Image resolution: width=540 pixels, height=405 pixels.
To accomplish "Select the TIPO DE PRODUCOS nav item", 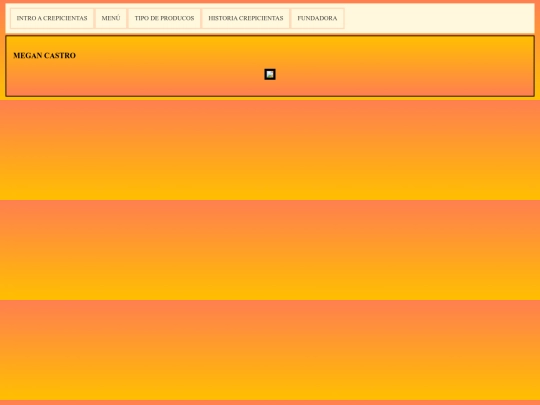I will pyautogui.click(x=164, y=18).
